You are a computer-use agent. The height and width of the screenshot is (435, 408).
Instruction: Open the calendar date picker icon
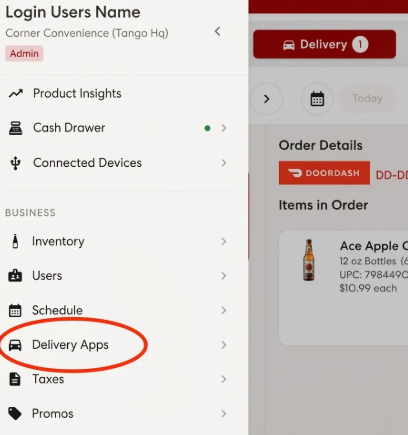317,99
